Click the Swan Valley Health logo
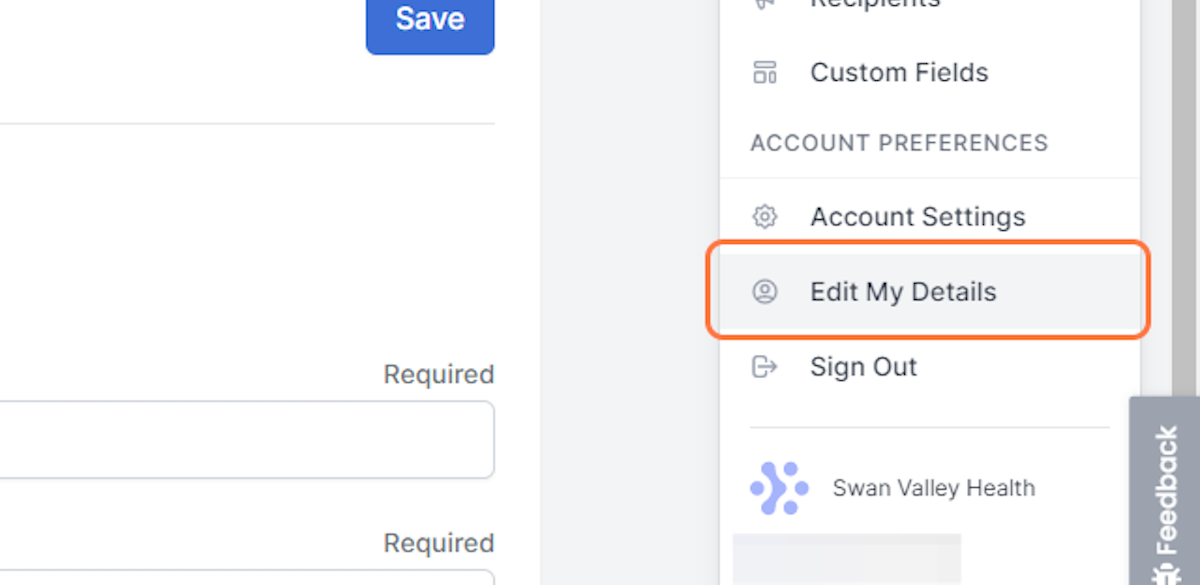This screenshot has width=1200, height=586. [779, 488]
